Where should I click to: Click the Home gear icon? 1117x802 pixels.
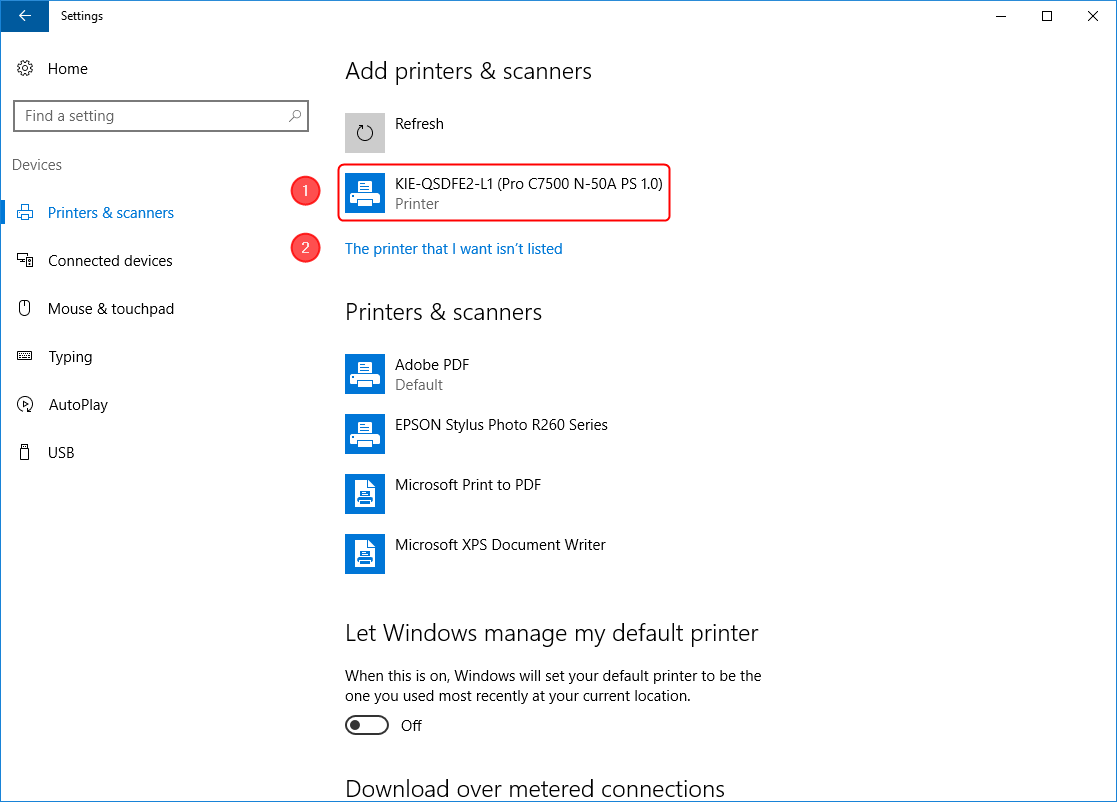pos(25,69)
